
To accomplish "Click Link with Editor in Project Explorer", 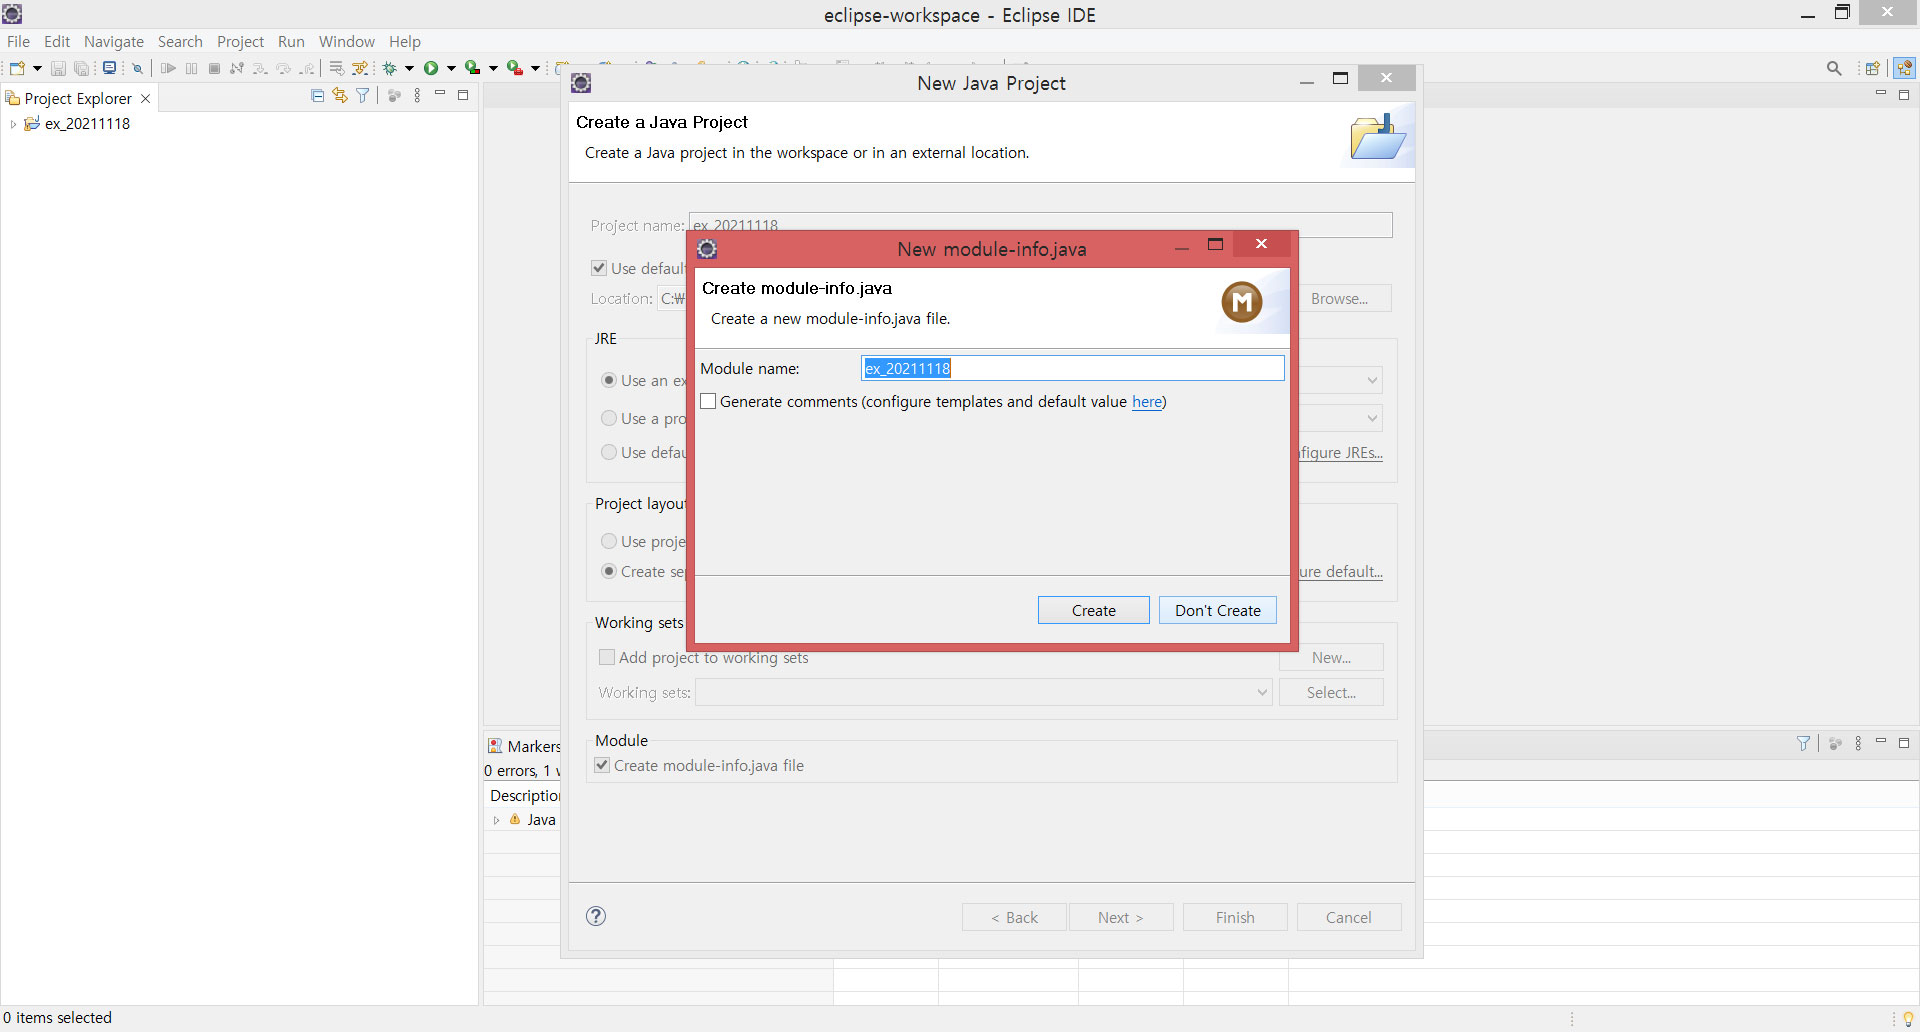I will [x=340, y=96].
